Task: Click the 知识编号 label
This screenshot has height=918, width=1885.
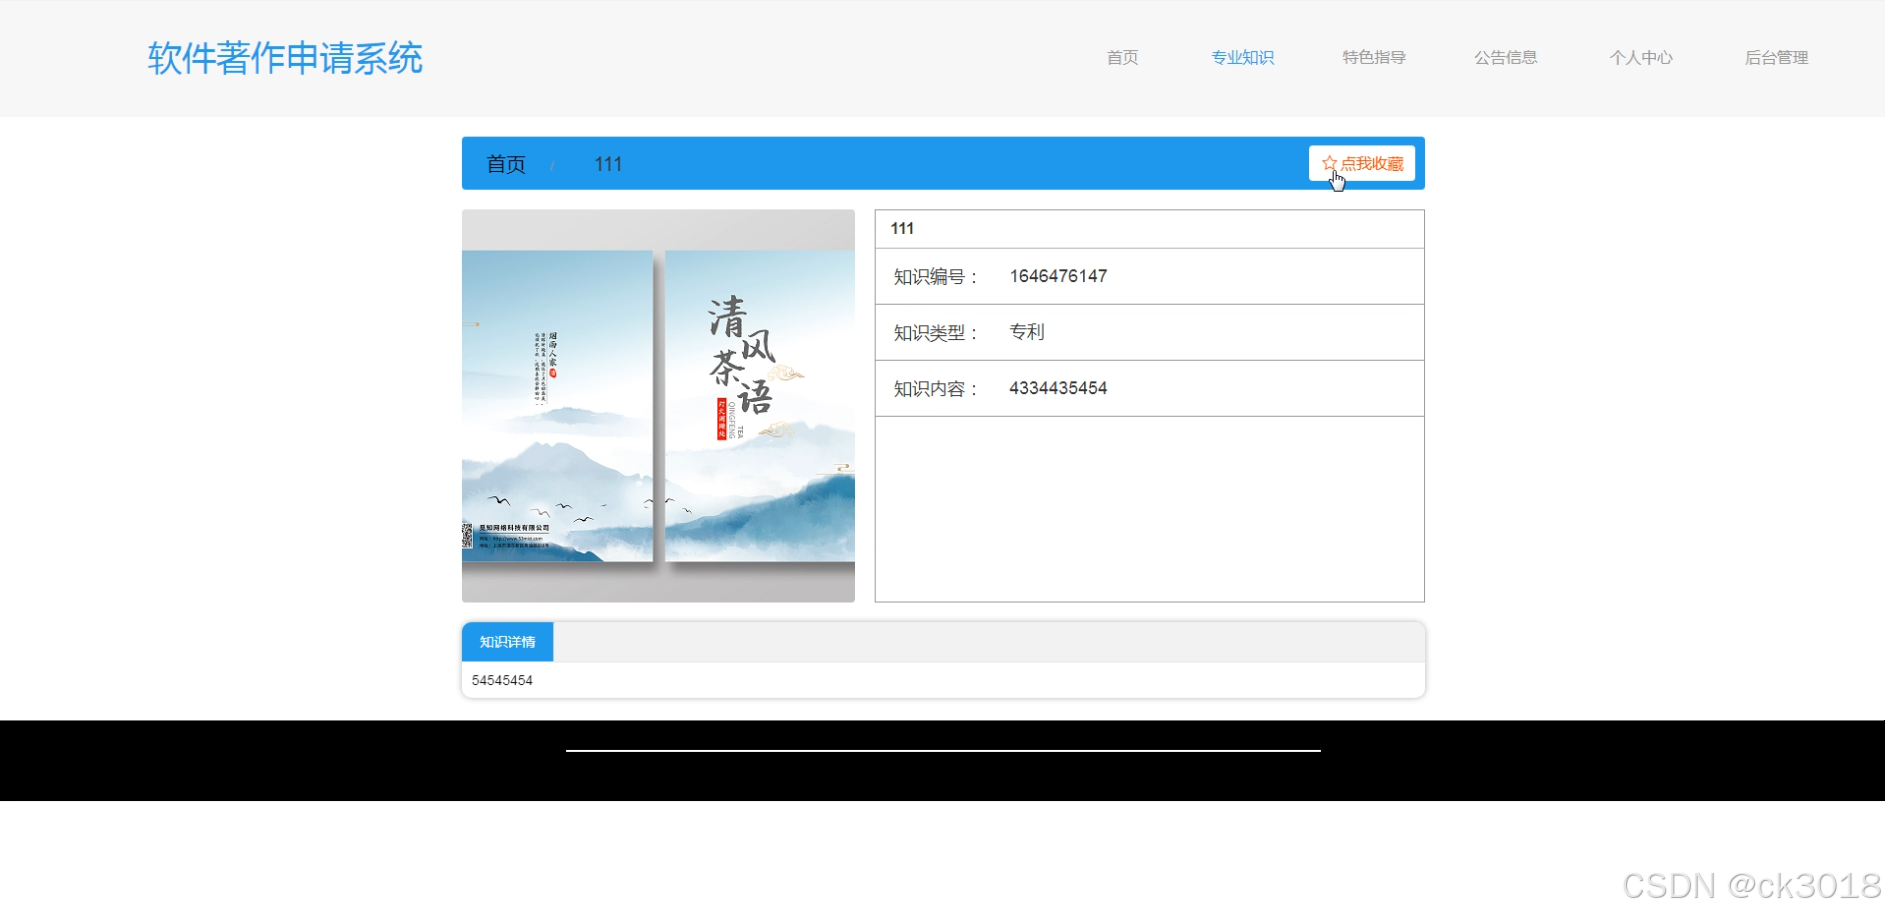Action: (936, 277)
